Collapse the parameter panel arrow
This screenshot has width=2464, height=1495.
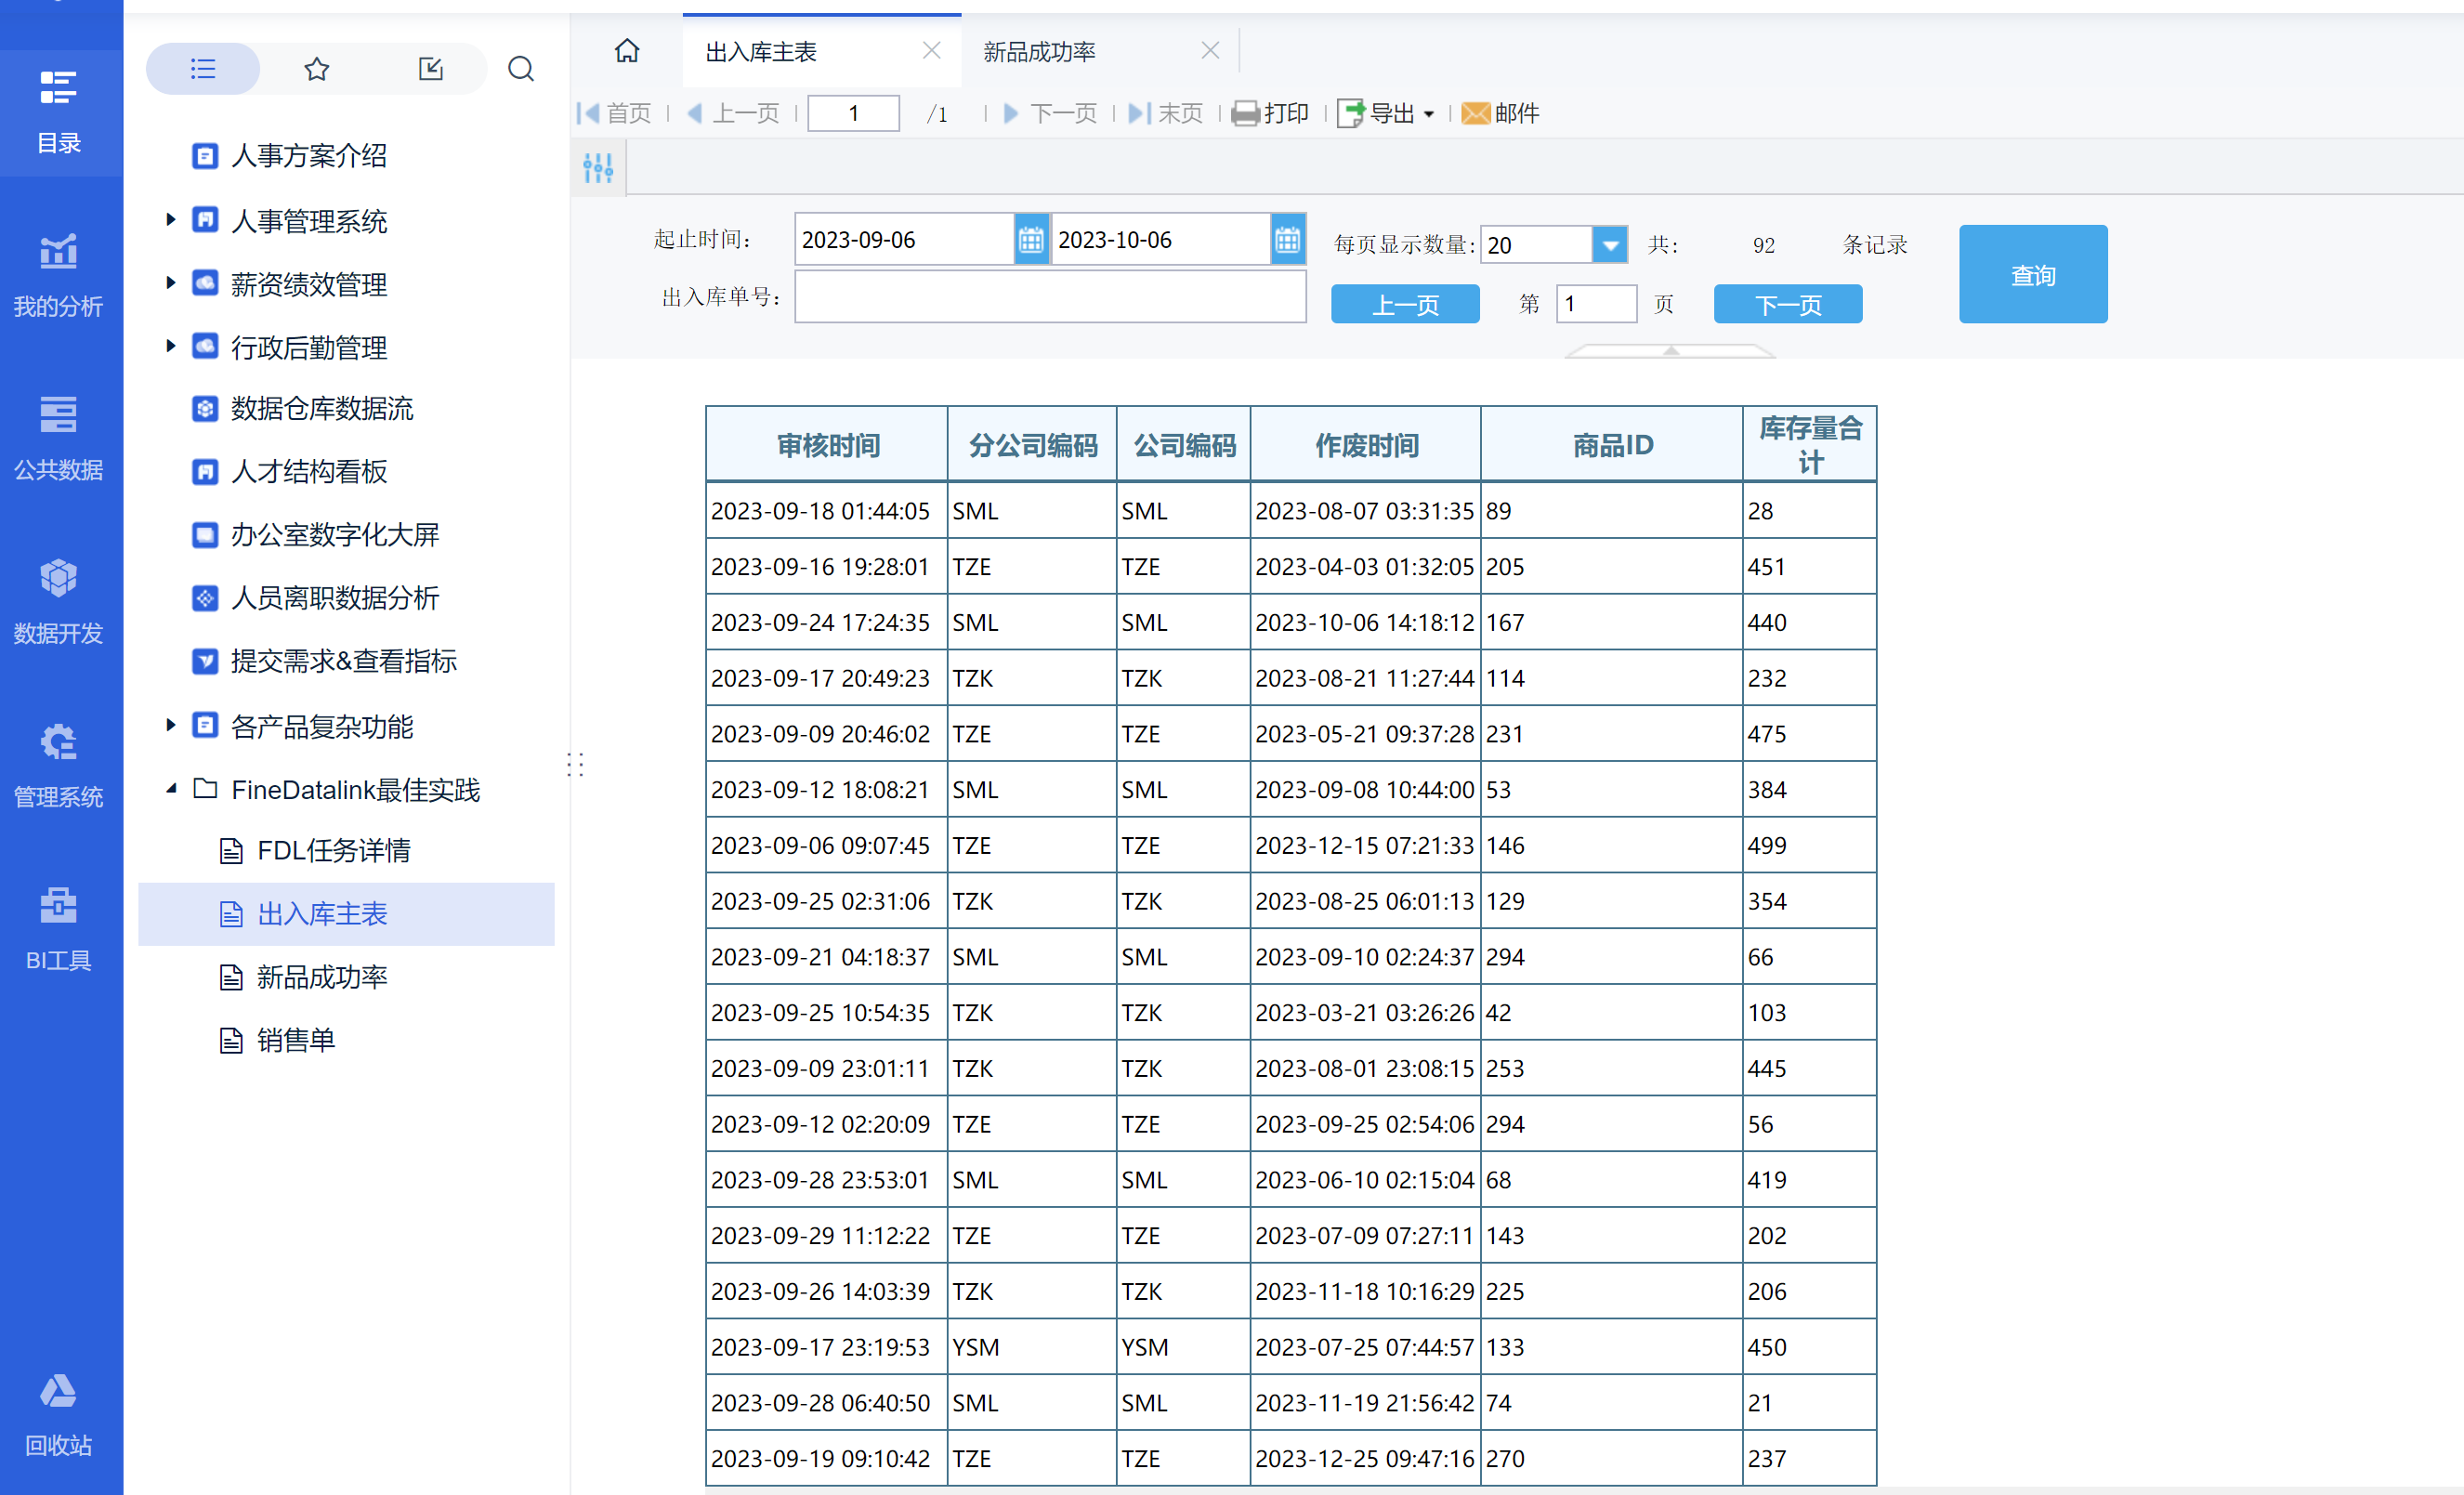1670,351
